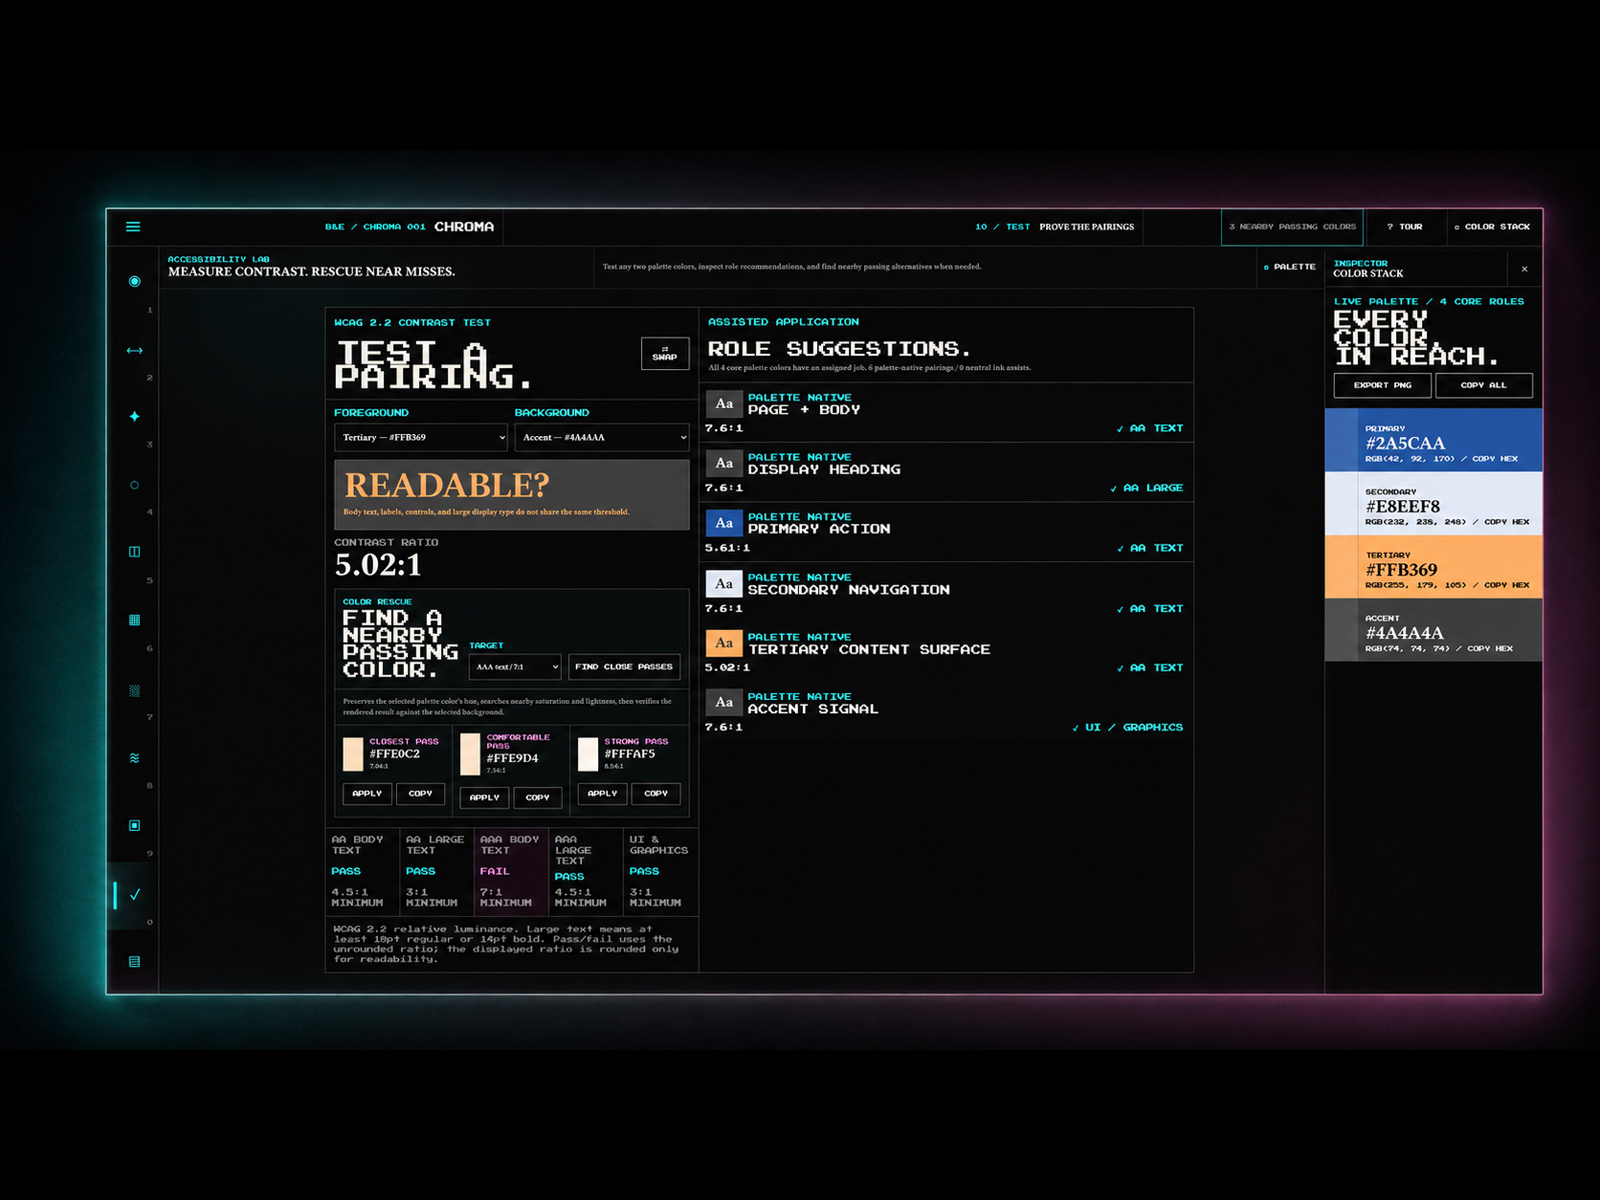The width and height of the screenshot is (1600, 1200).
Task: Click the light Aa icon for Secondary Navigation
Action: (x=724, y=583)
